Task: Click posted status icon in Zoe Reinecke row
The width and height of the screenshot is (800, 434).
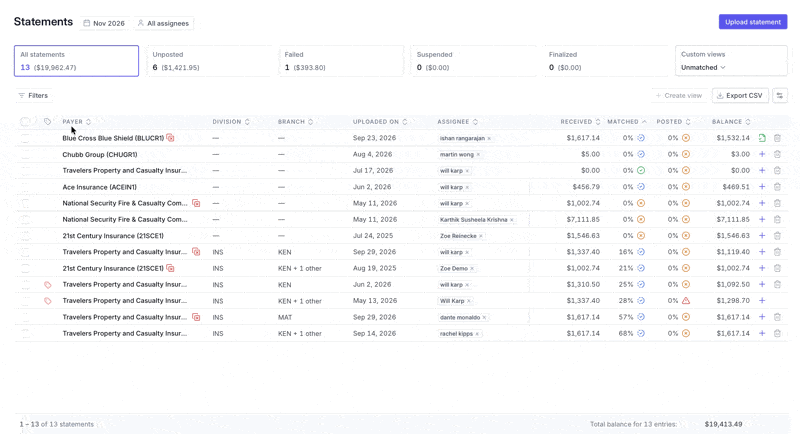Action: pos(686,236)
